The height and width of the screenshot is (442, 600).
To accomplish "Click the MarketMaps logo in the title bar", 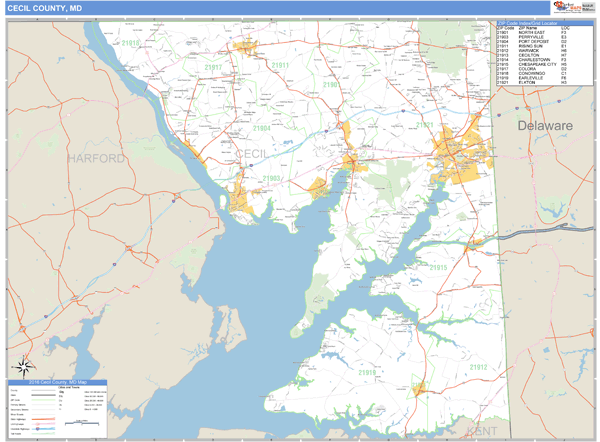I will click(569, 7).
